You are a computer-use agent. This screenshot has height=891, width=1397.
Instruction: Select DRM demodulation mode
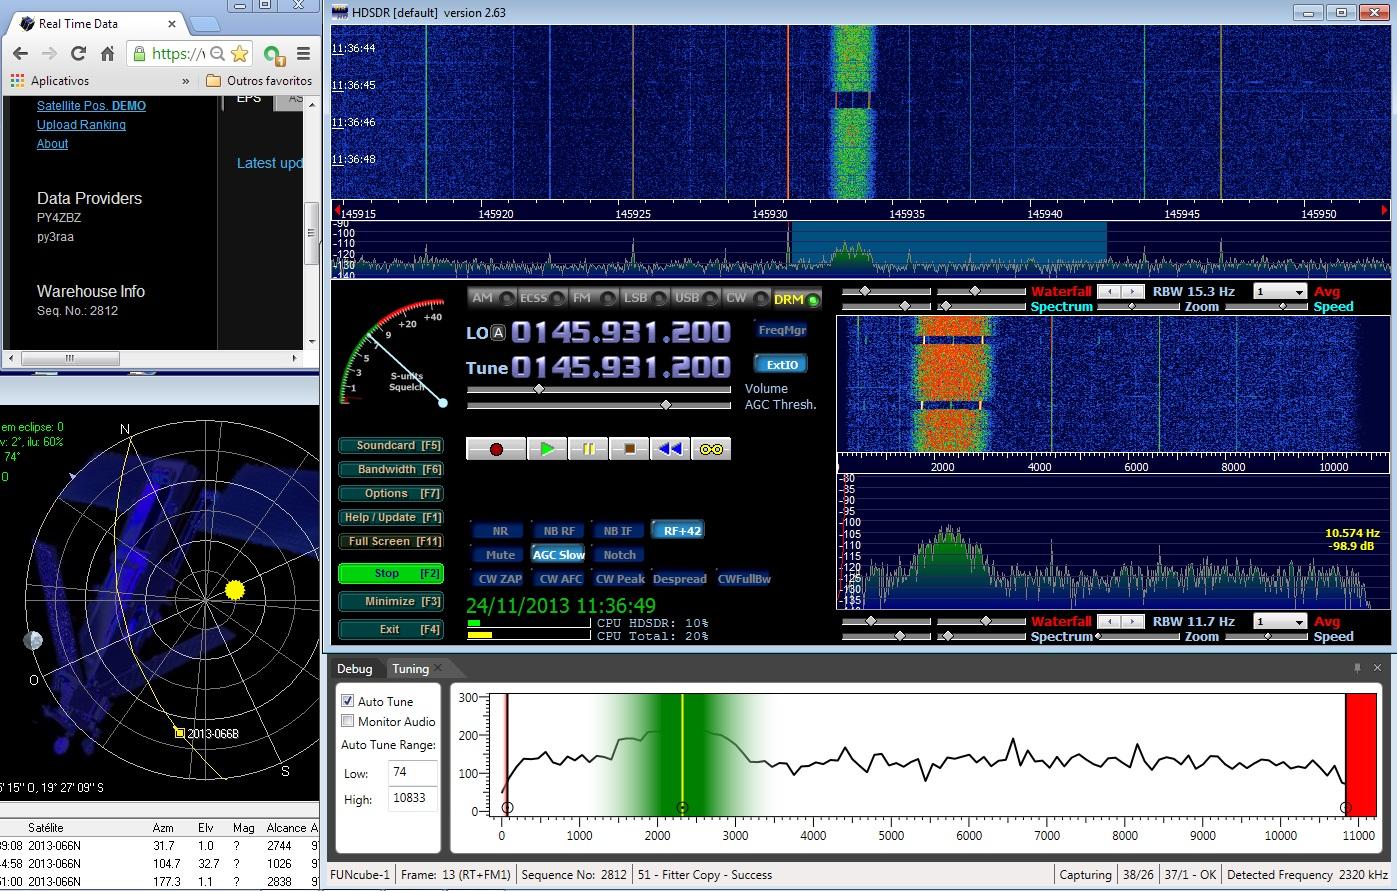tap(797, 299)
